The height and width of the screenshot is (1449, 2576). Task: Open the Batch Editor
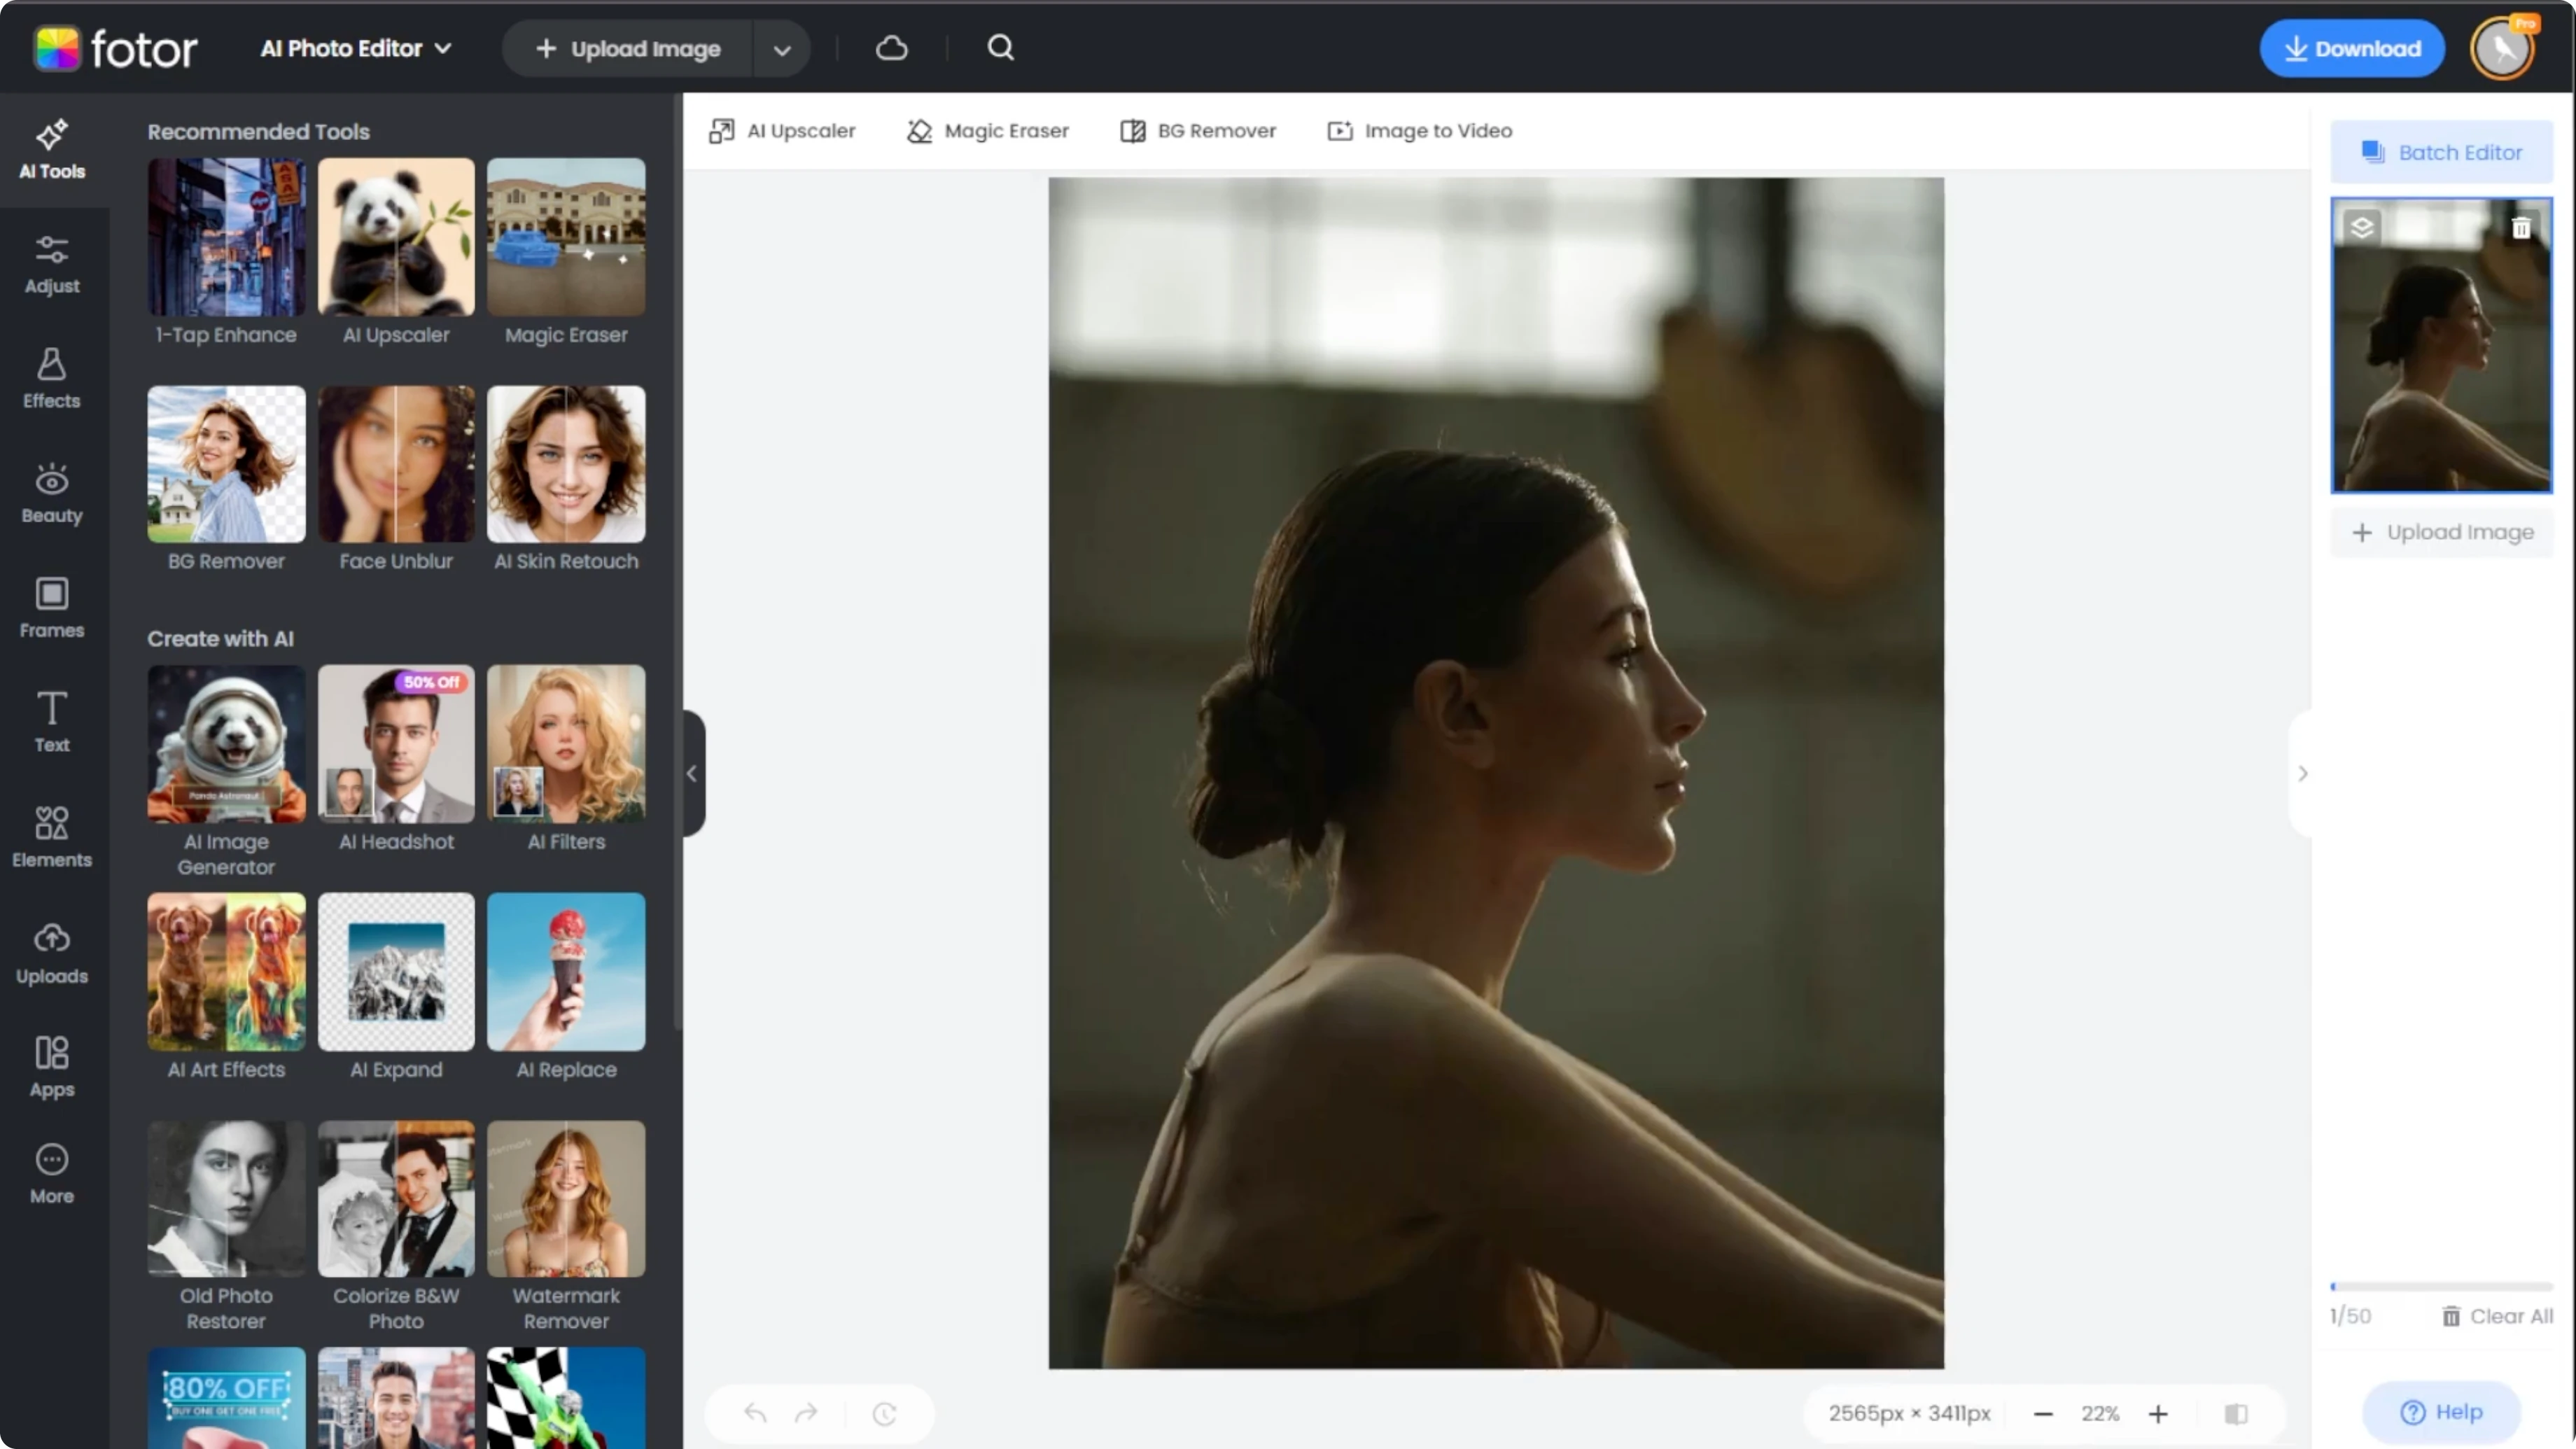(x=2441, y=152)
